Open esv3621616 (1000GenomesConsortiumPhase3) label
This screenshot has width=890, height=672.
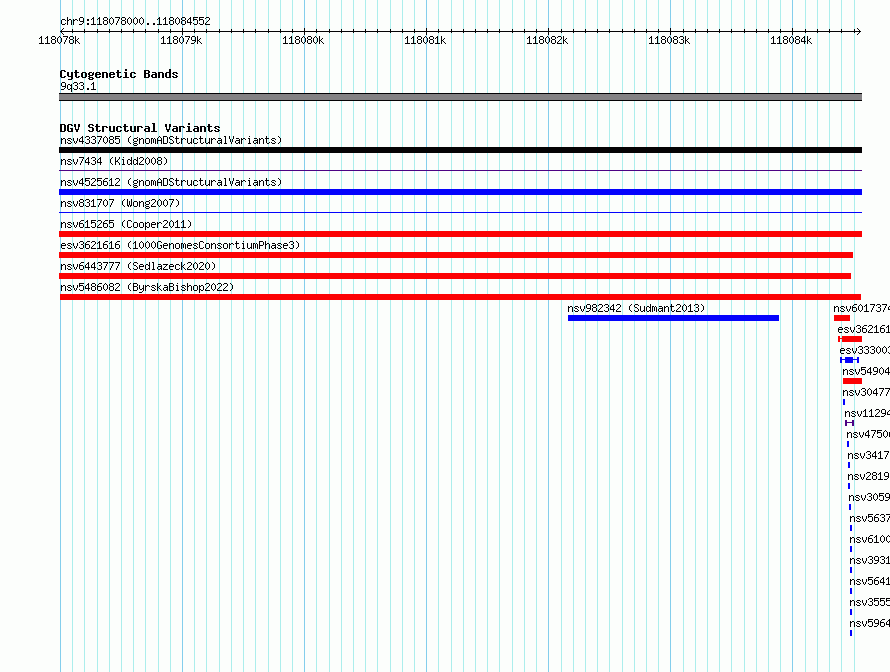180,245
